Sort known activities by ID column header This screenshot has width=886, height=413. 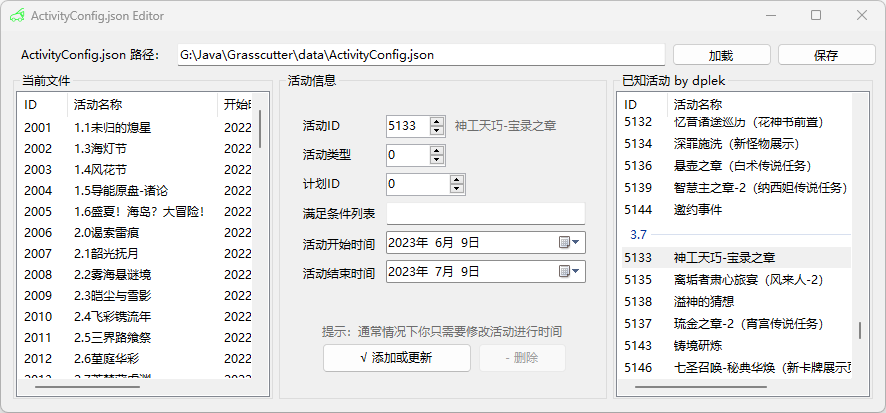click(640, 104)
